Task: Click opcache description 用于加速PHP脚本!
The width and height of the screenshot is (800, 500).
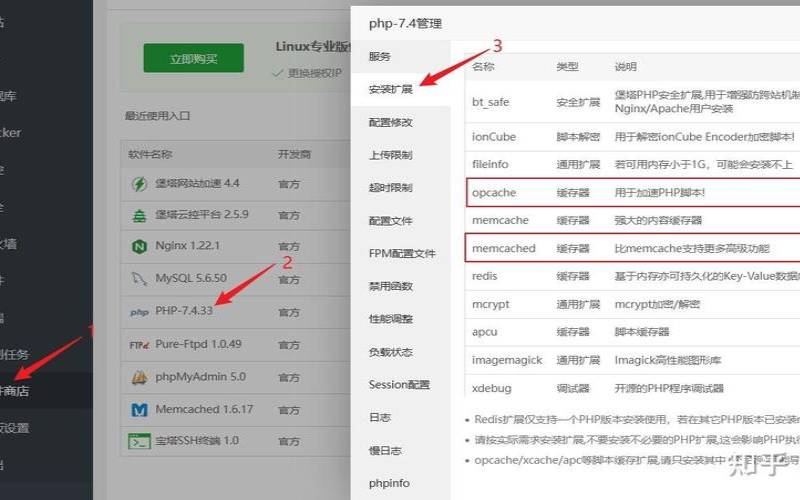Action: pyautogui.click(x=660, y=193)
